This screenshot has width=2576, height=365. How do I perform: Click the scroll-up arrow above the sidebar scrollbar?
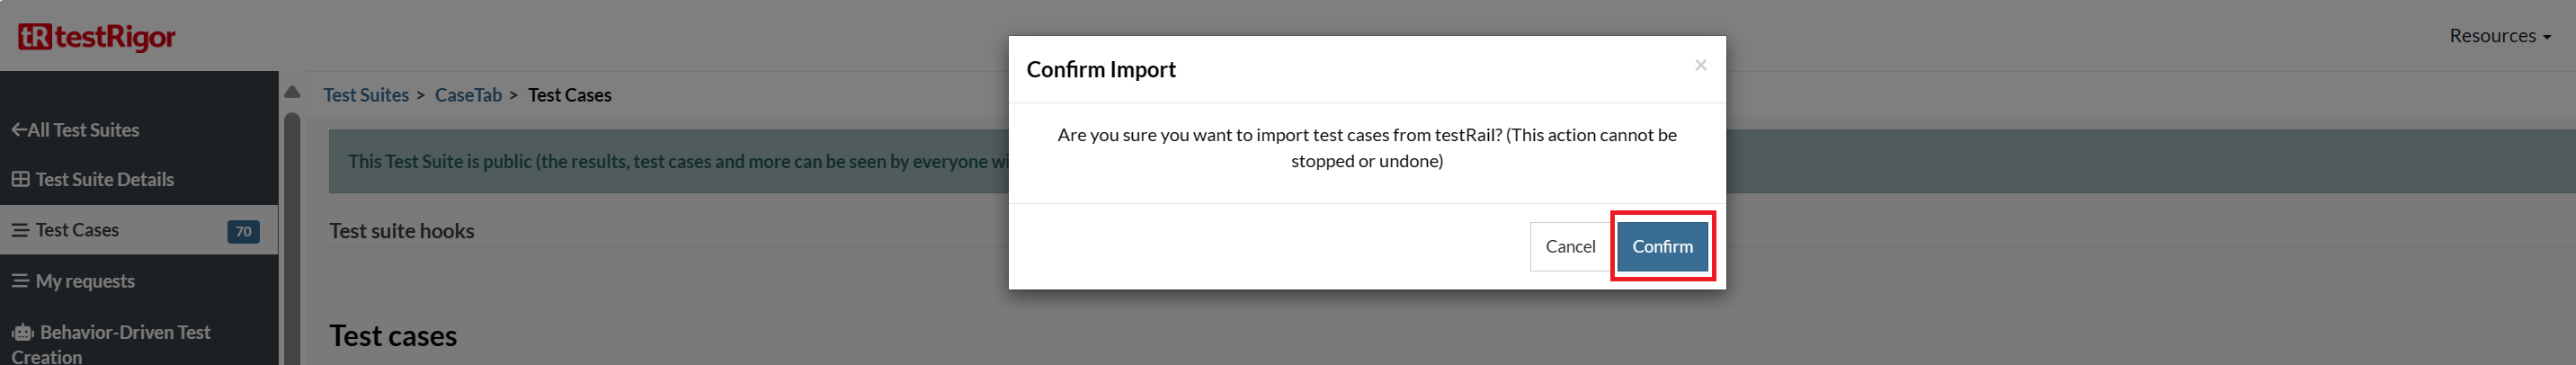pyautogui.click(x=292, y=92)
